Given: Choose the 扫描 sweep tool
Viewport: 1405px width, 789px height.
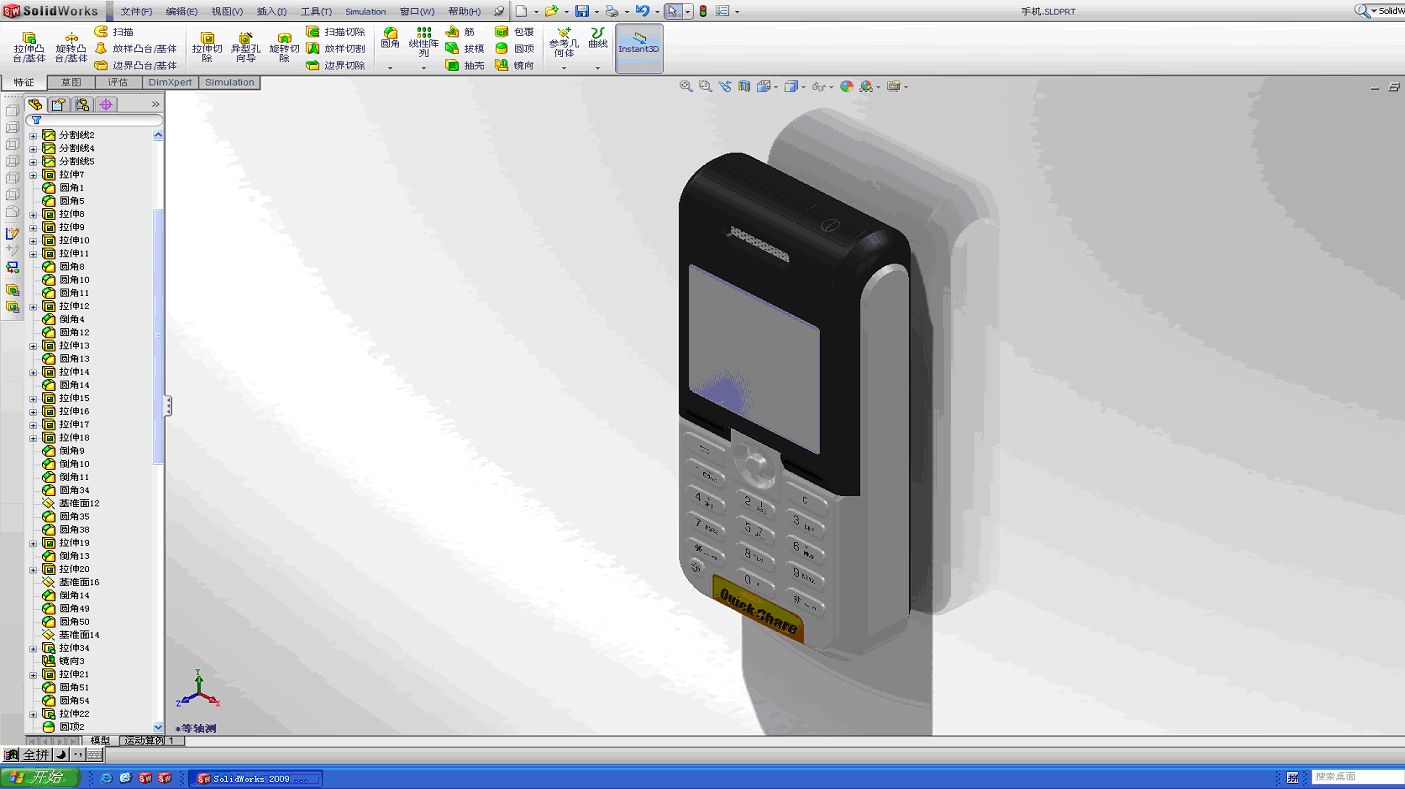Looking at the screenshot, I should coord(114,32).
